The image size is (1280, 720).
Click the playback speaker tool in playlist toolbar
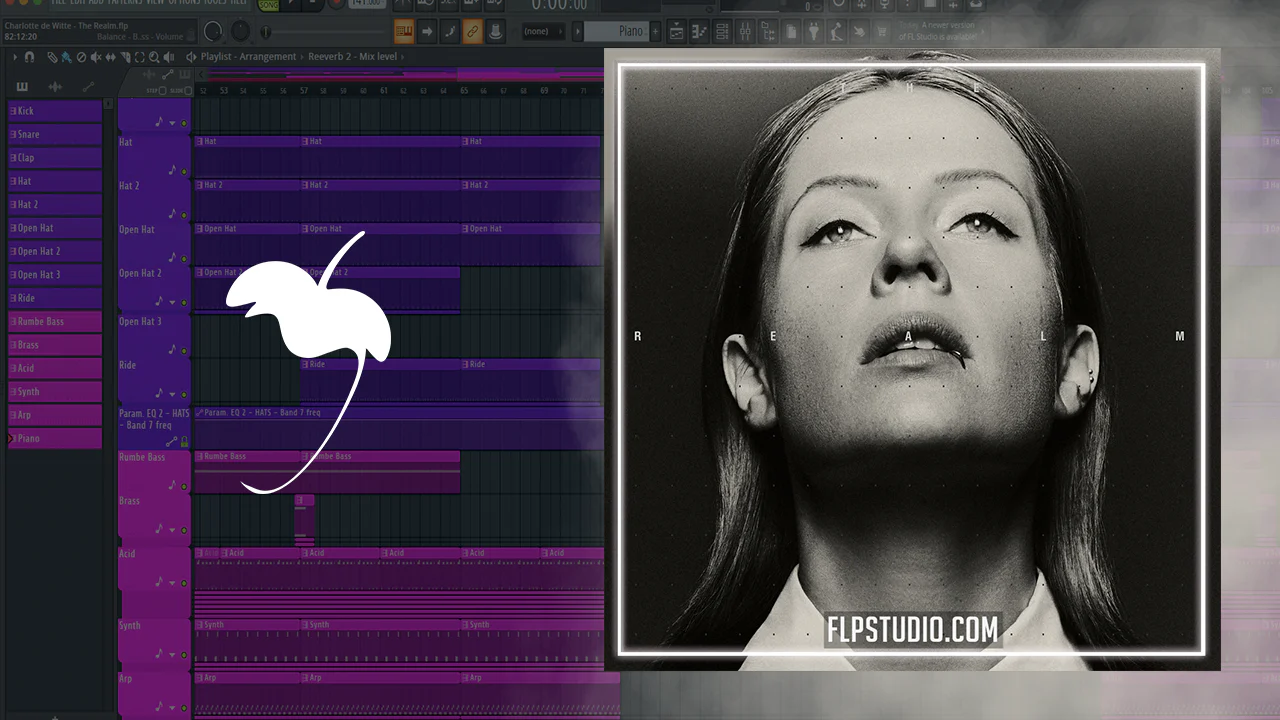167,57
